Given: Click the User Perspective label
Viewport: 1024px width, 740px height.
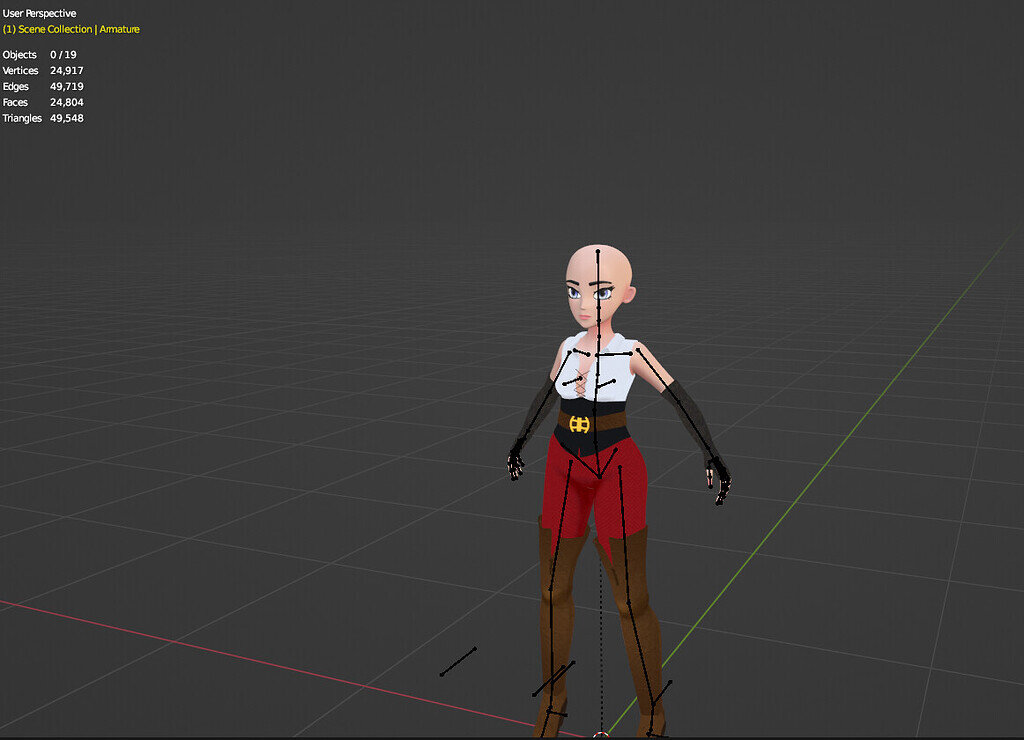Looking at the screenshot, I should click(40, 12).
